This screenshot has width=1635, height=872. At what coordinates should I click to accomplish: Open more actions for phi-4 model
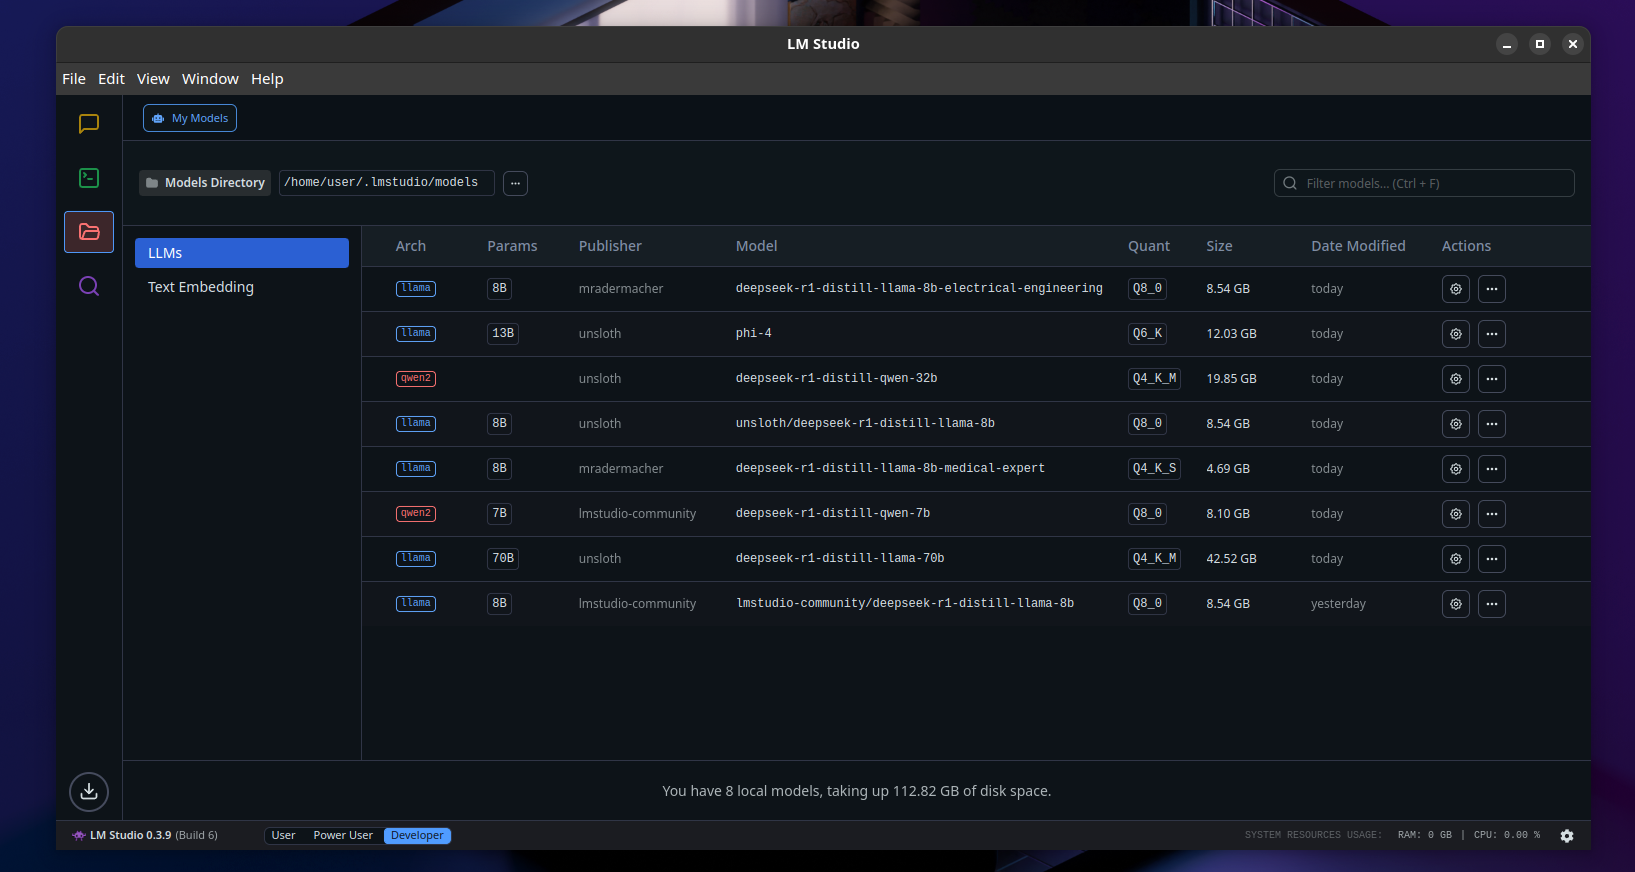[1492, 334]
